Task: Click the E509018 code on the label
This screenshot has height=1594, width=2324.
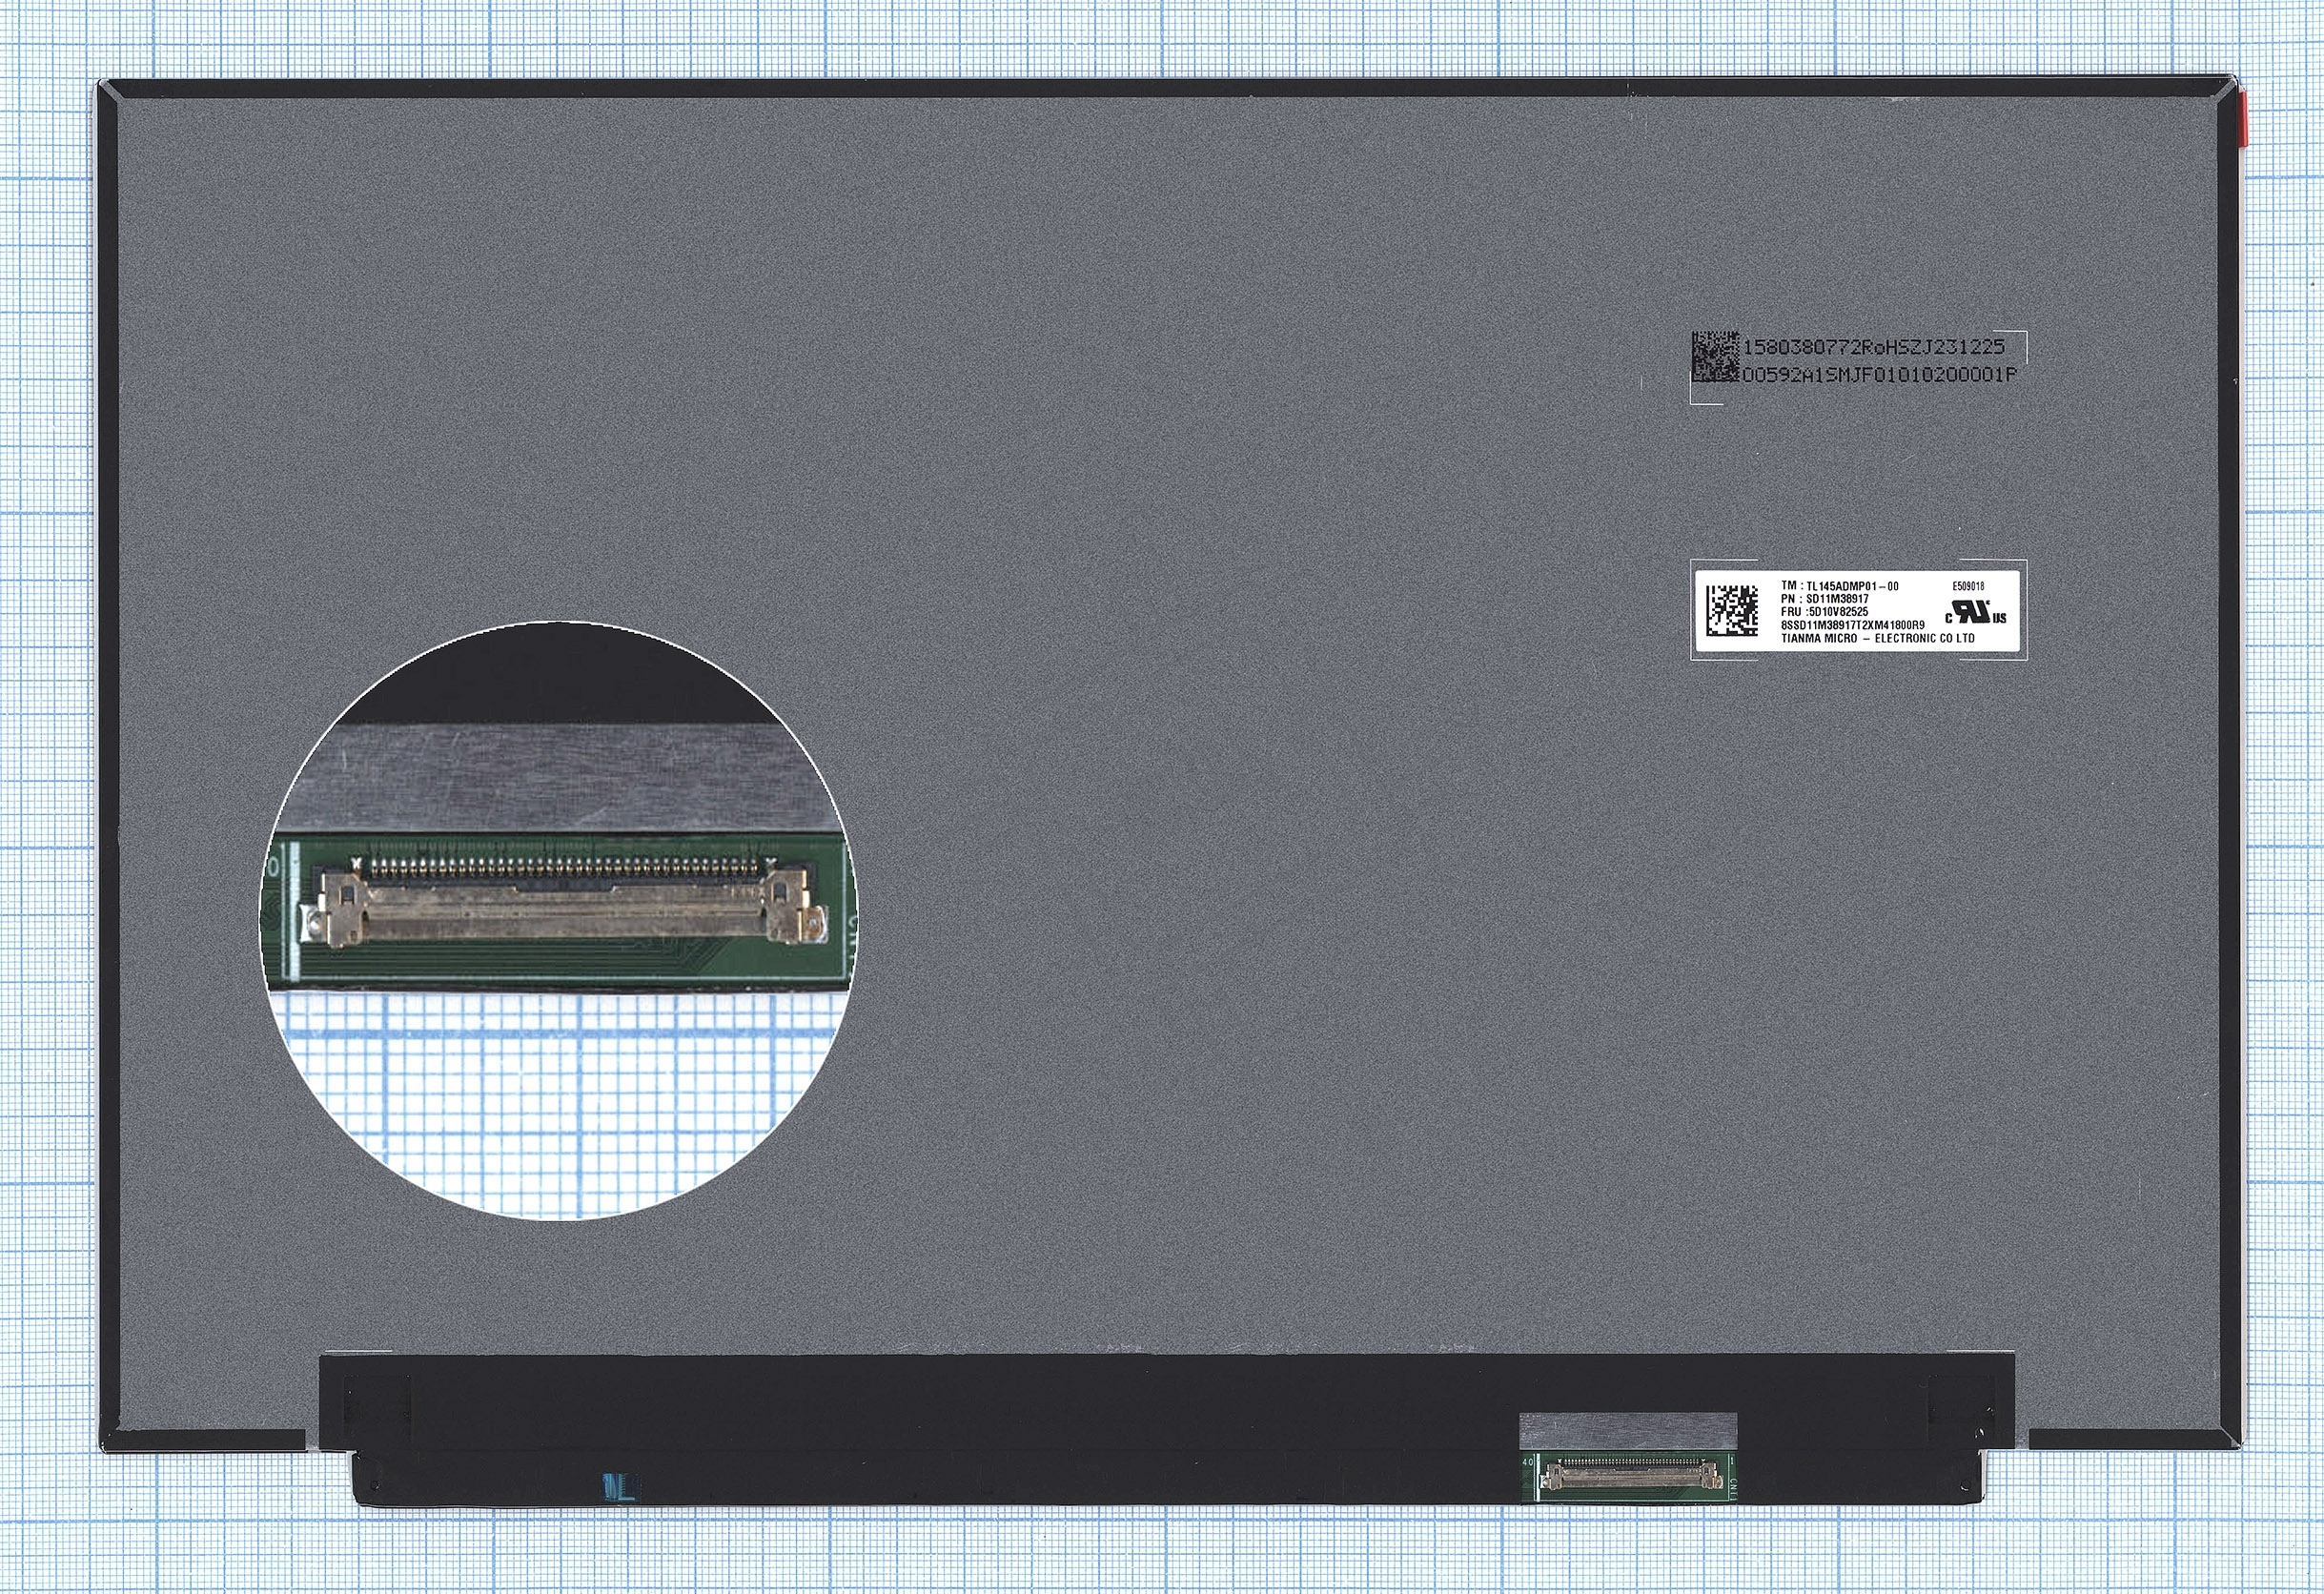Action: tap(1968, 586)
